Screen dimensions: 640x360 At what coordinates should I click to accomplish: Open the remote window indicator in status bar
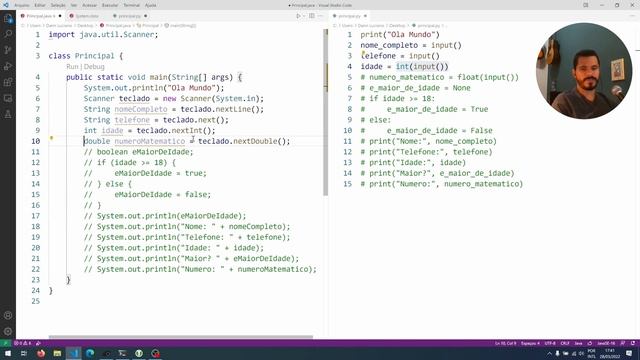coord(5,343)
